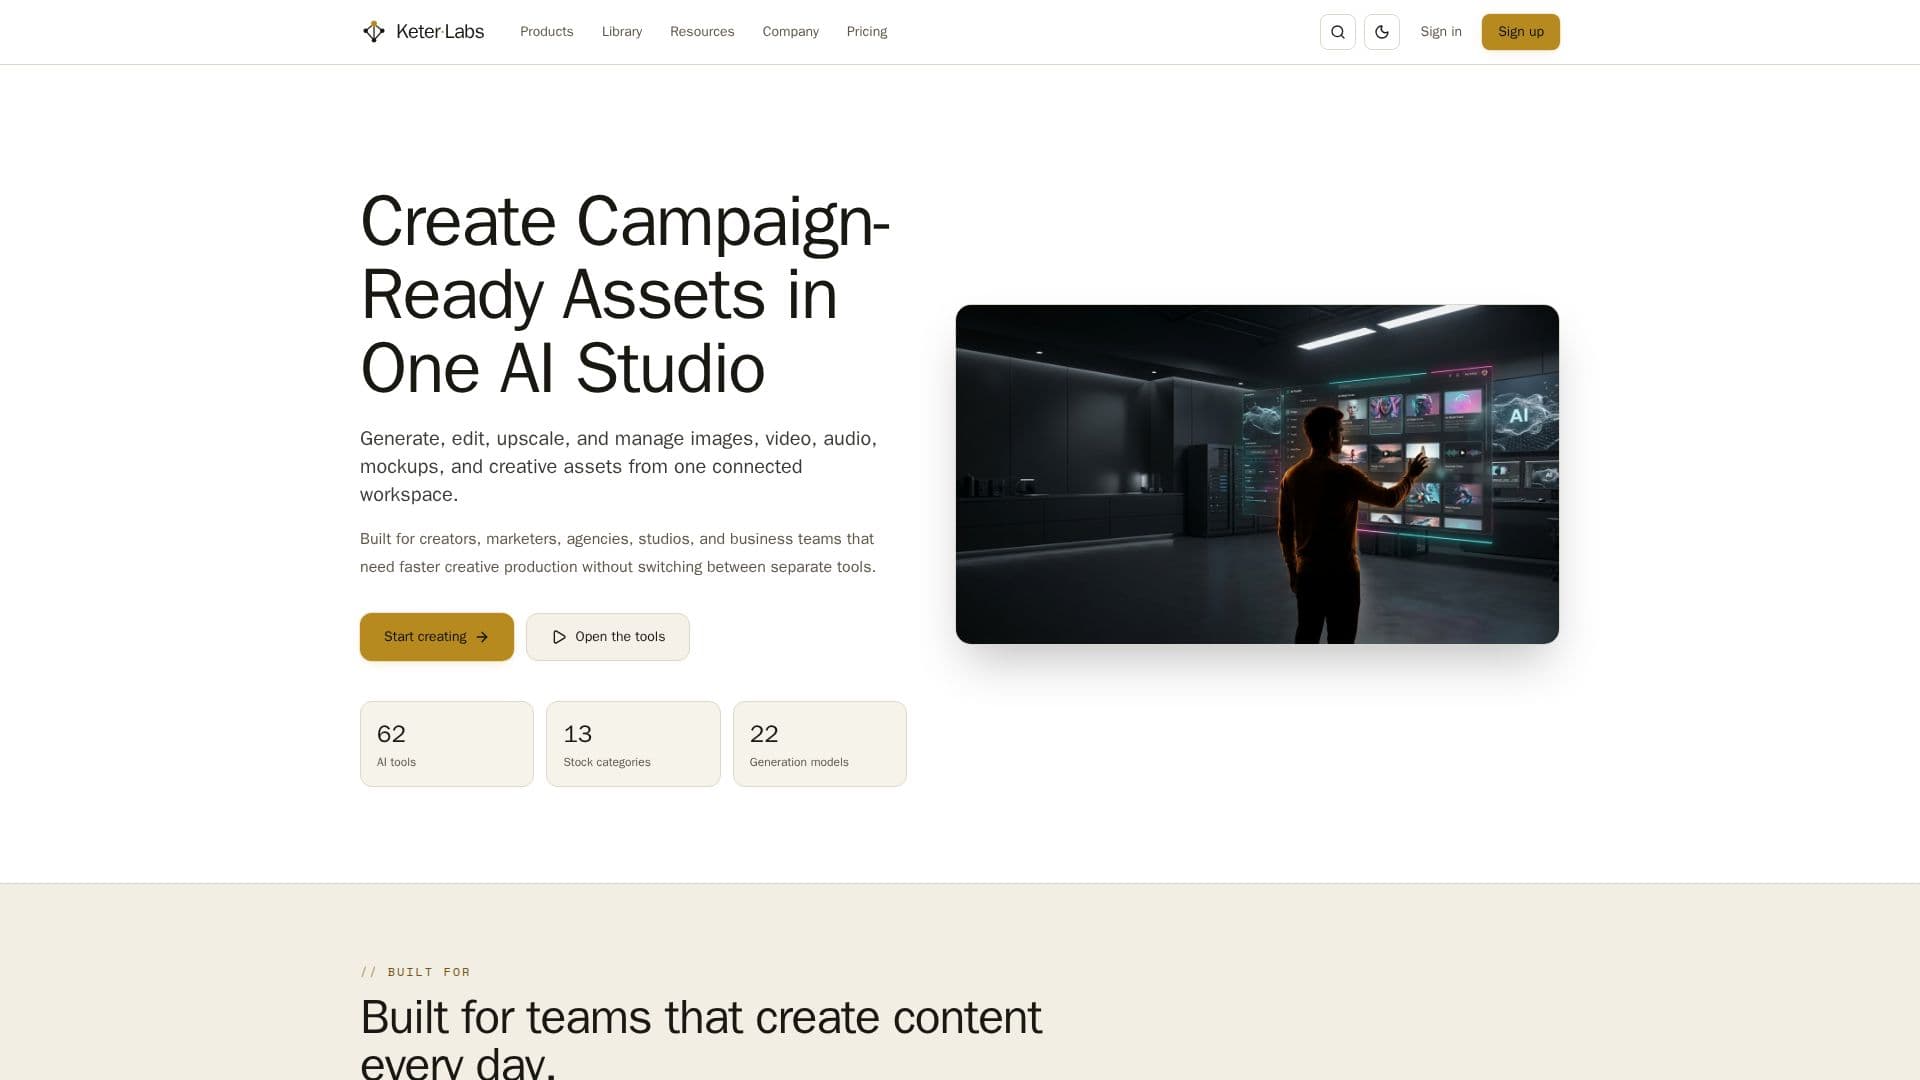Image resolution: width=1920 pixels, height=1080 pixels.
Task: Open the Company menu
Action: coord(790,32)
